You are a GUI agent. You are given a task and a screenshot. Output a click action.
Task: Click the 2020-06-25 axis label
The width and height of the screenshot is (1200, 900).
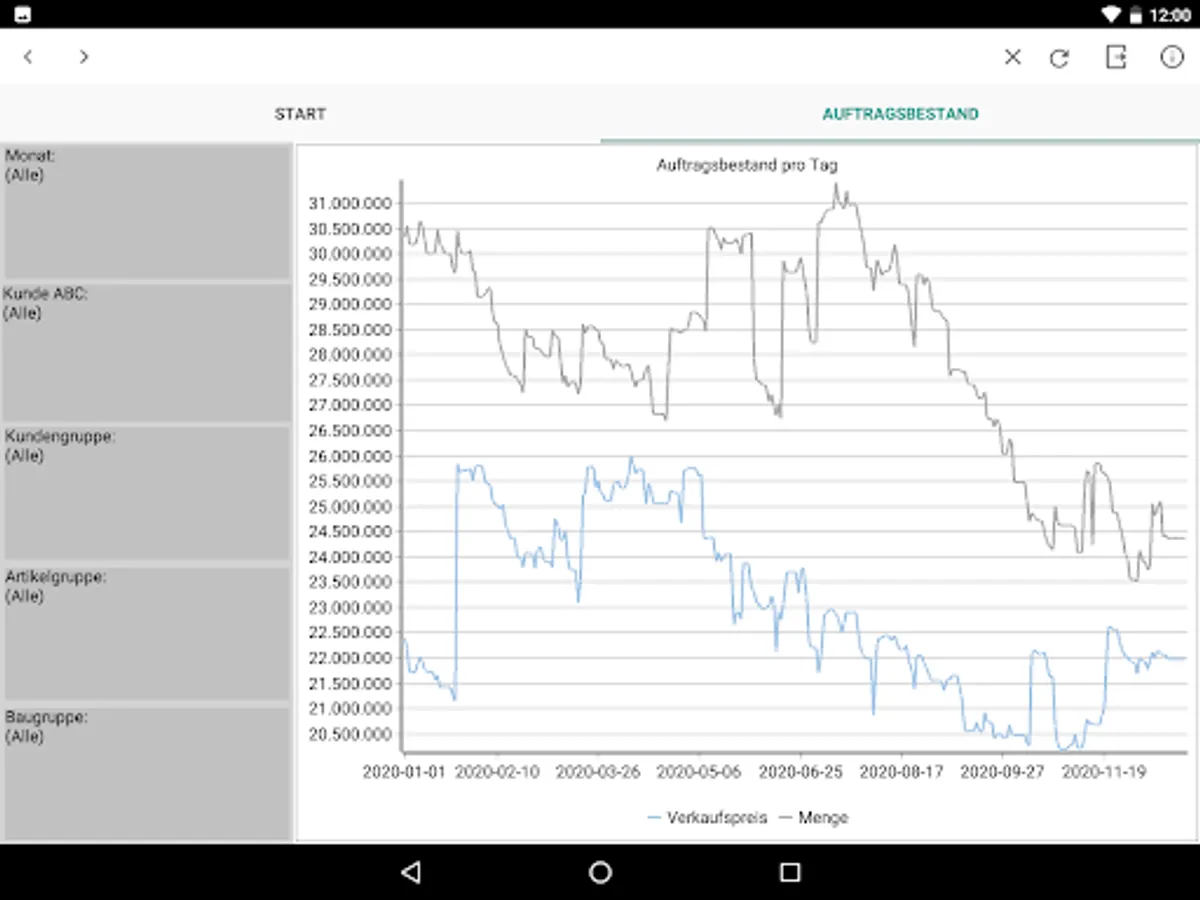801,771
